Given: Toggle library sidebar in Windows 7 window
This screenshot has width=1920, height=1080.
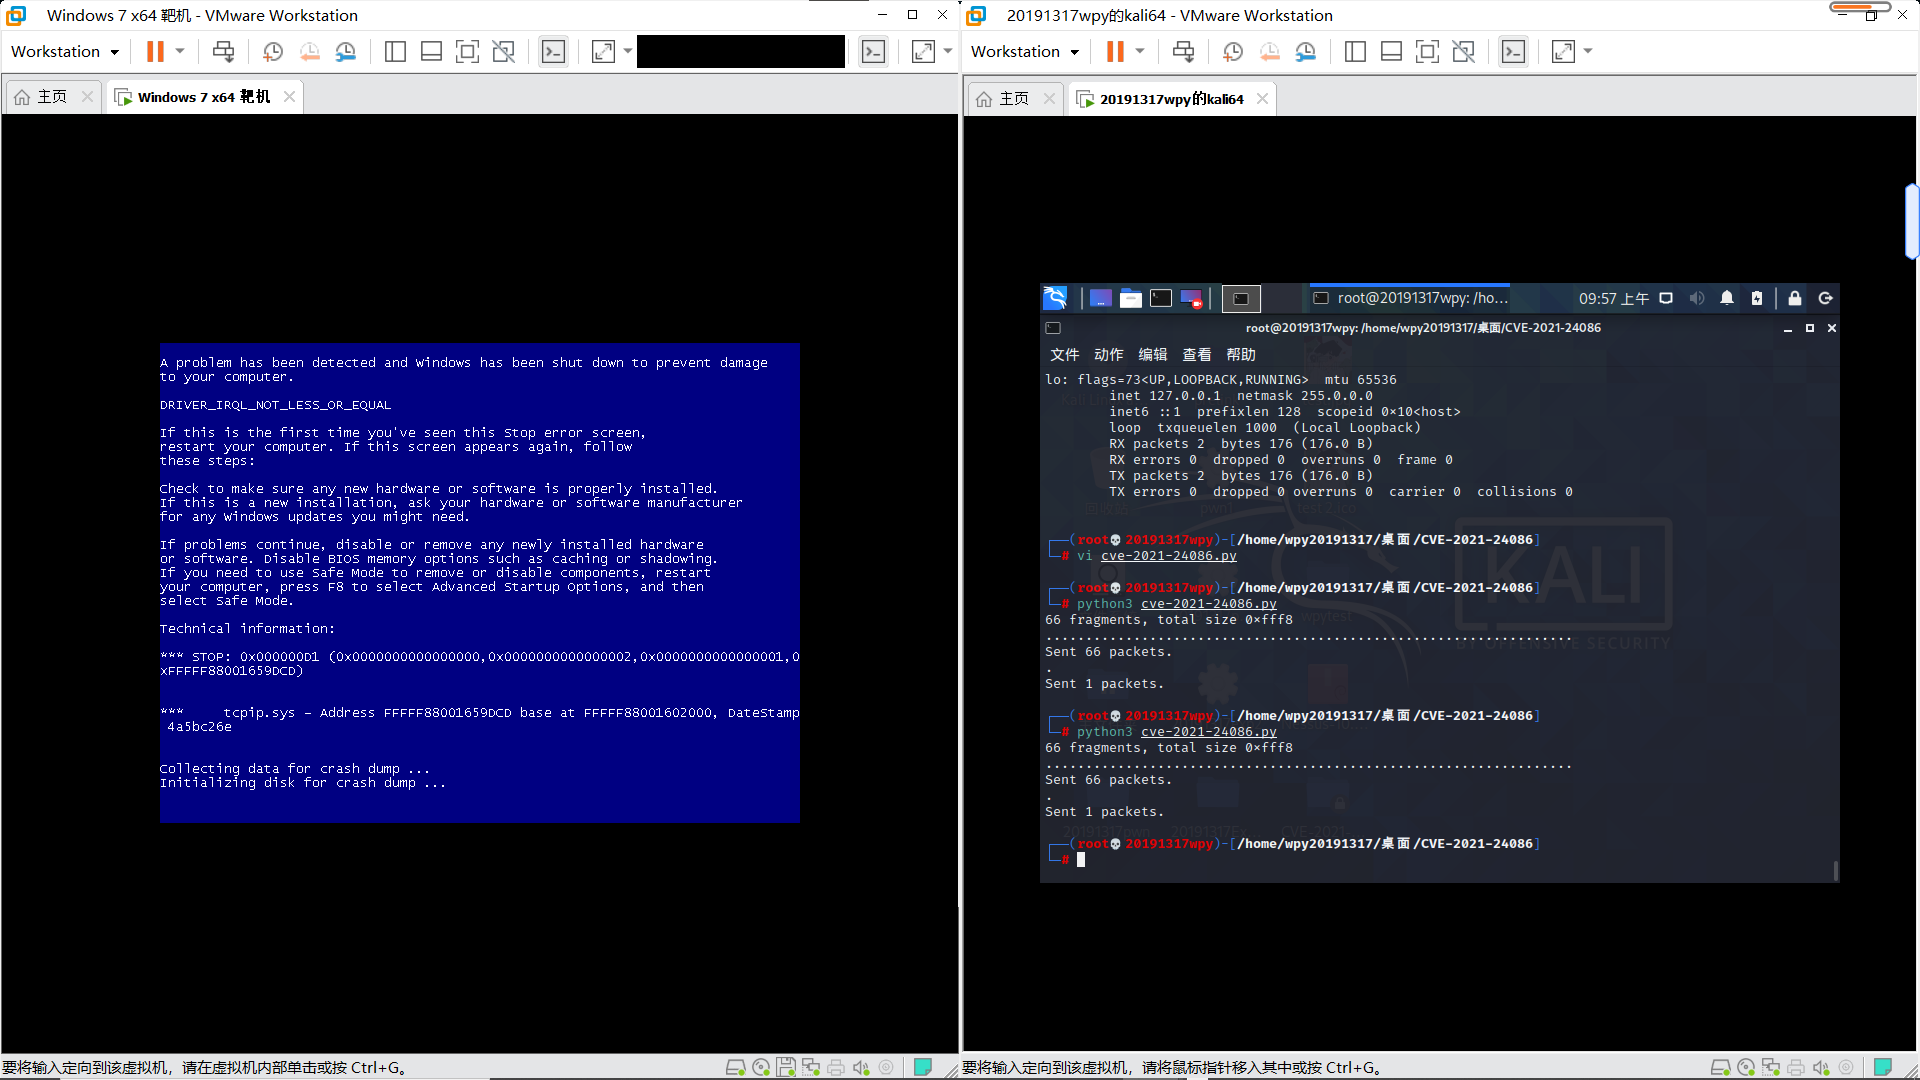Looking at the screenshot, I should tap(395, 51).
